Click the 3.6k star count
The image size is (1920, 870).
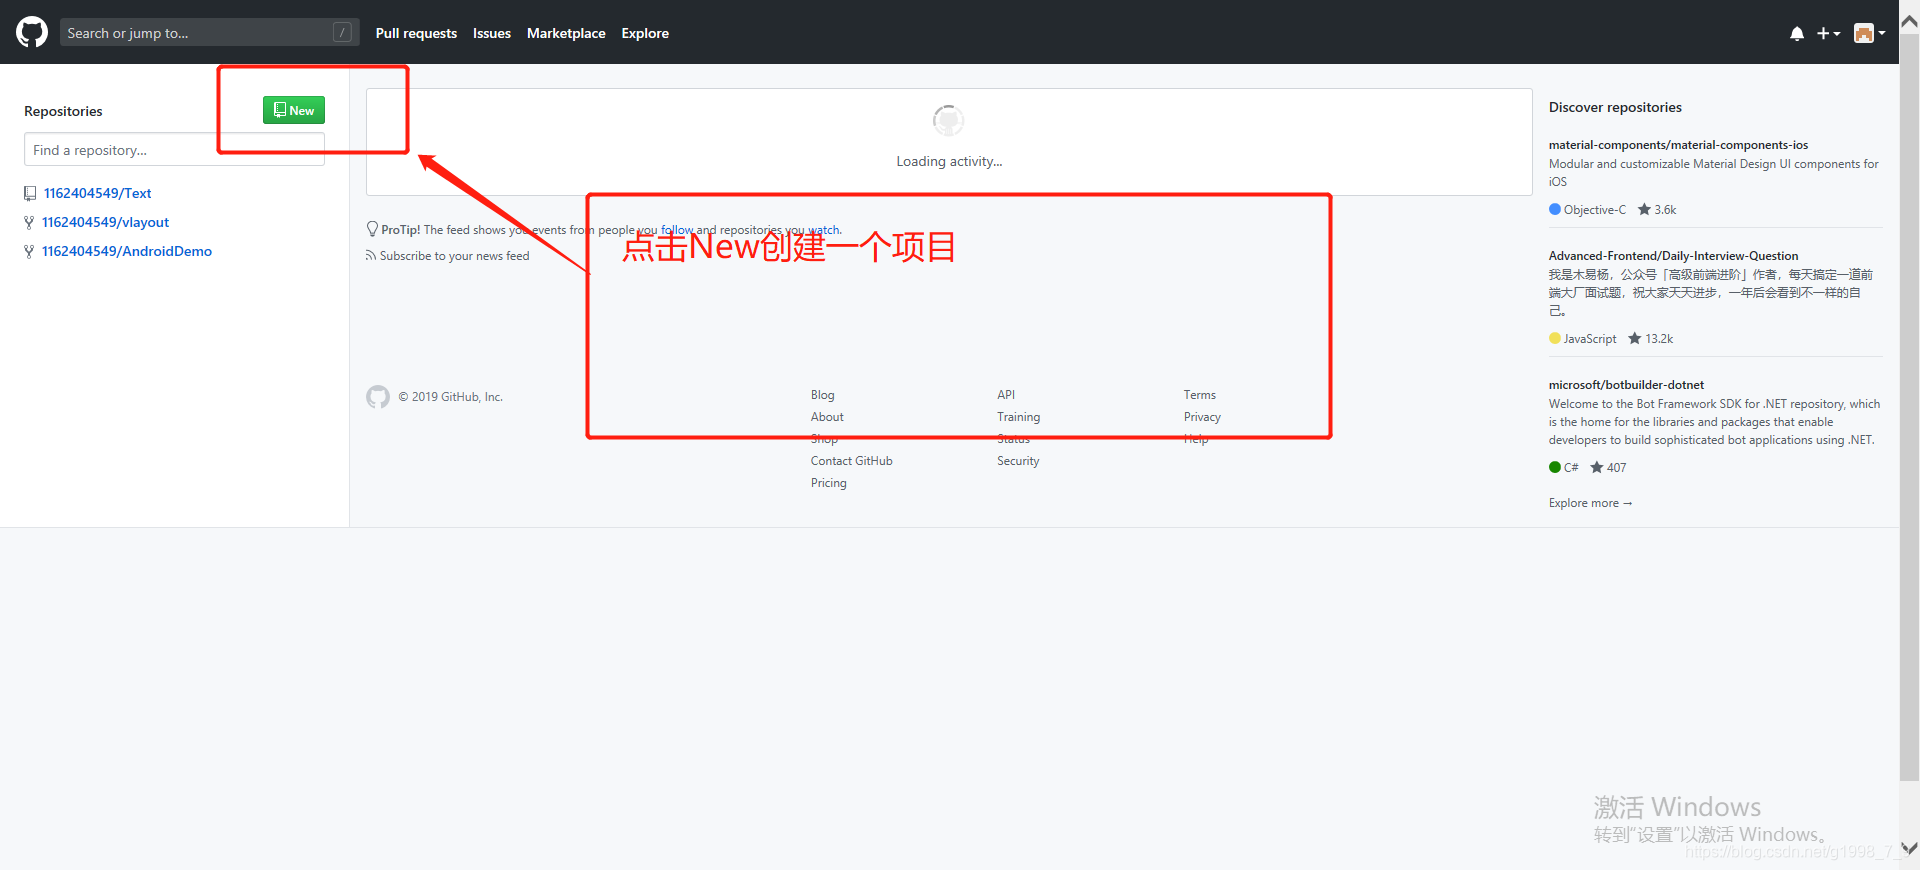(x=1657, y=210)
